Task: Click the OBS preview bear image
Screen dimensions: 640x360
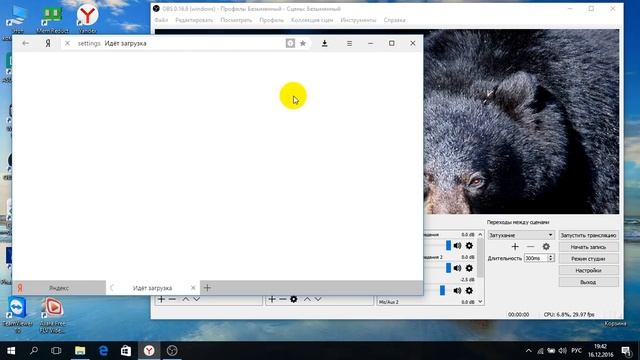Action: [521, 121]
